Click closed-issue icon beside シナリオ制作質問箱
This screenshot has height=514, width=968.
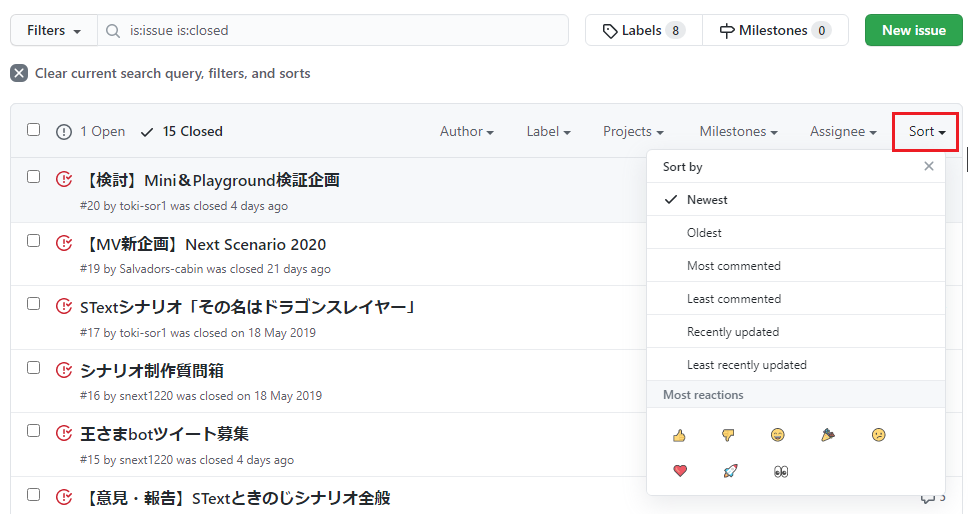point(64,370)
